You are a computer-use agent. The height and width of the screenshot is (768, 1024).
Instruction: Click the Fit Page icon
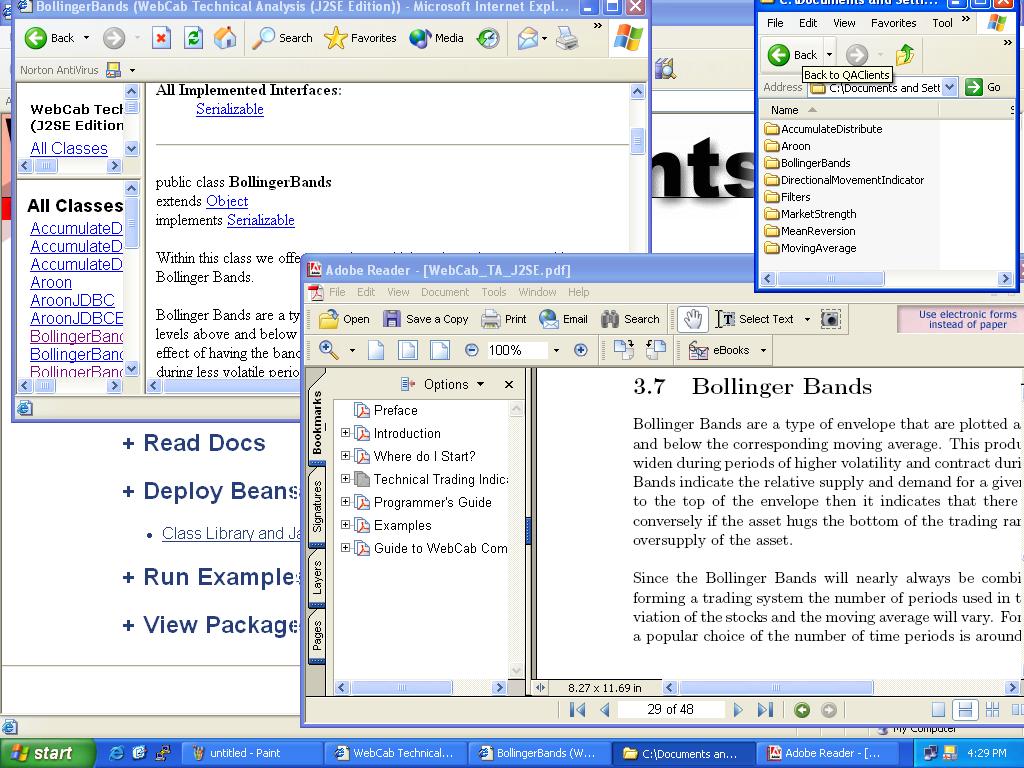(408, 350)
